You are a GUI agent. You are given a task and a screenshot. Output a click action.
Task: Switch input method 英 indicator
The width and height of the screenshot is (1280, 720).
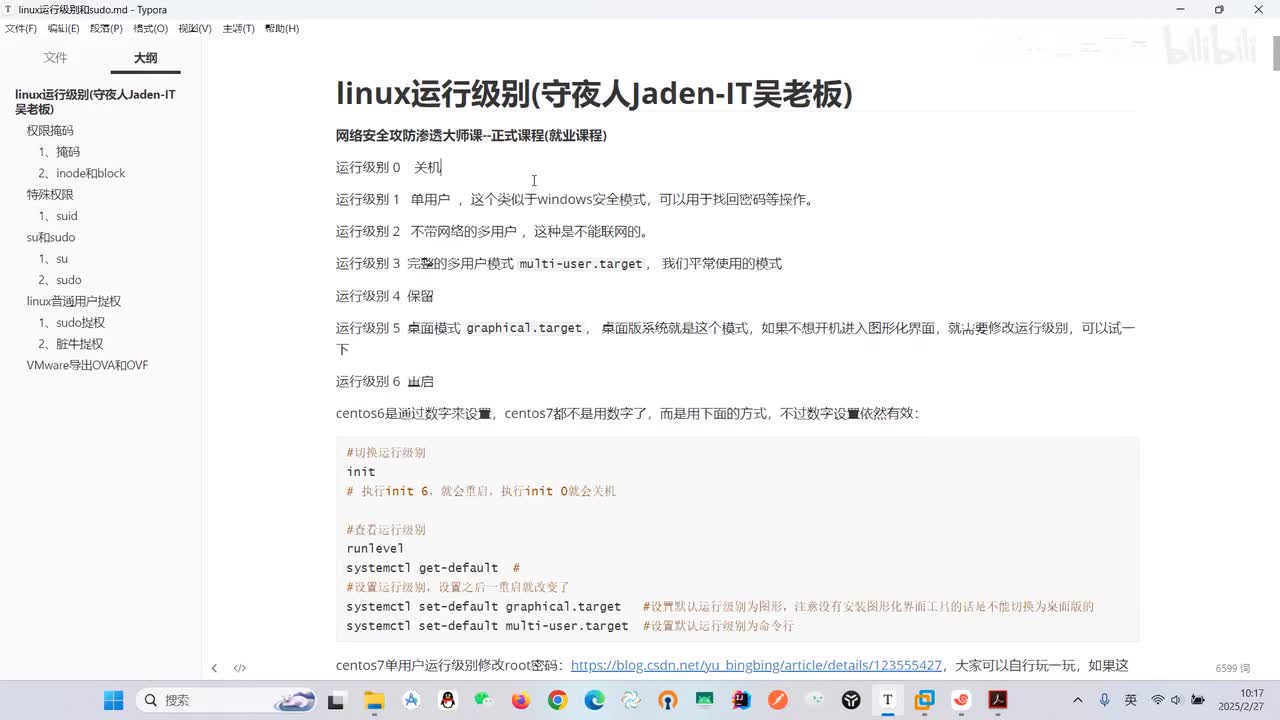point(1131,700)
